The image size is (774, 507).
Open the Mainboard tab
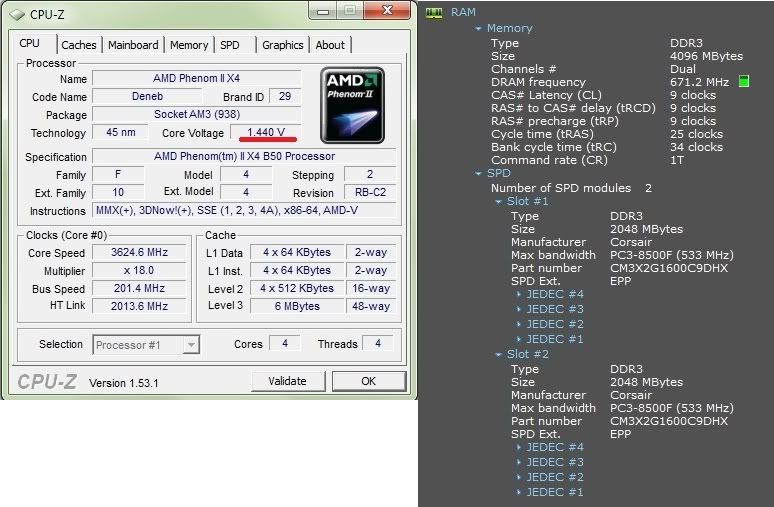click(133, 45)
